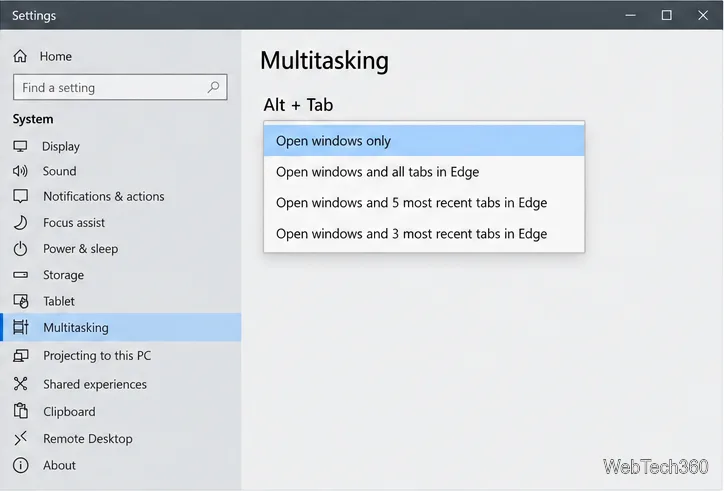Image resolution: width=724 pixels, height=491 pixels.
Task: Click the Home house icon
Action: 20,56
